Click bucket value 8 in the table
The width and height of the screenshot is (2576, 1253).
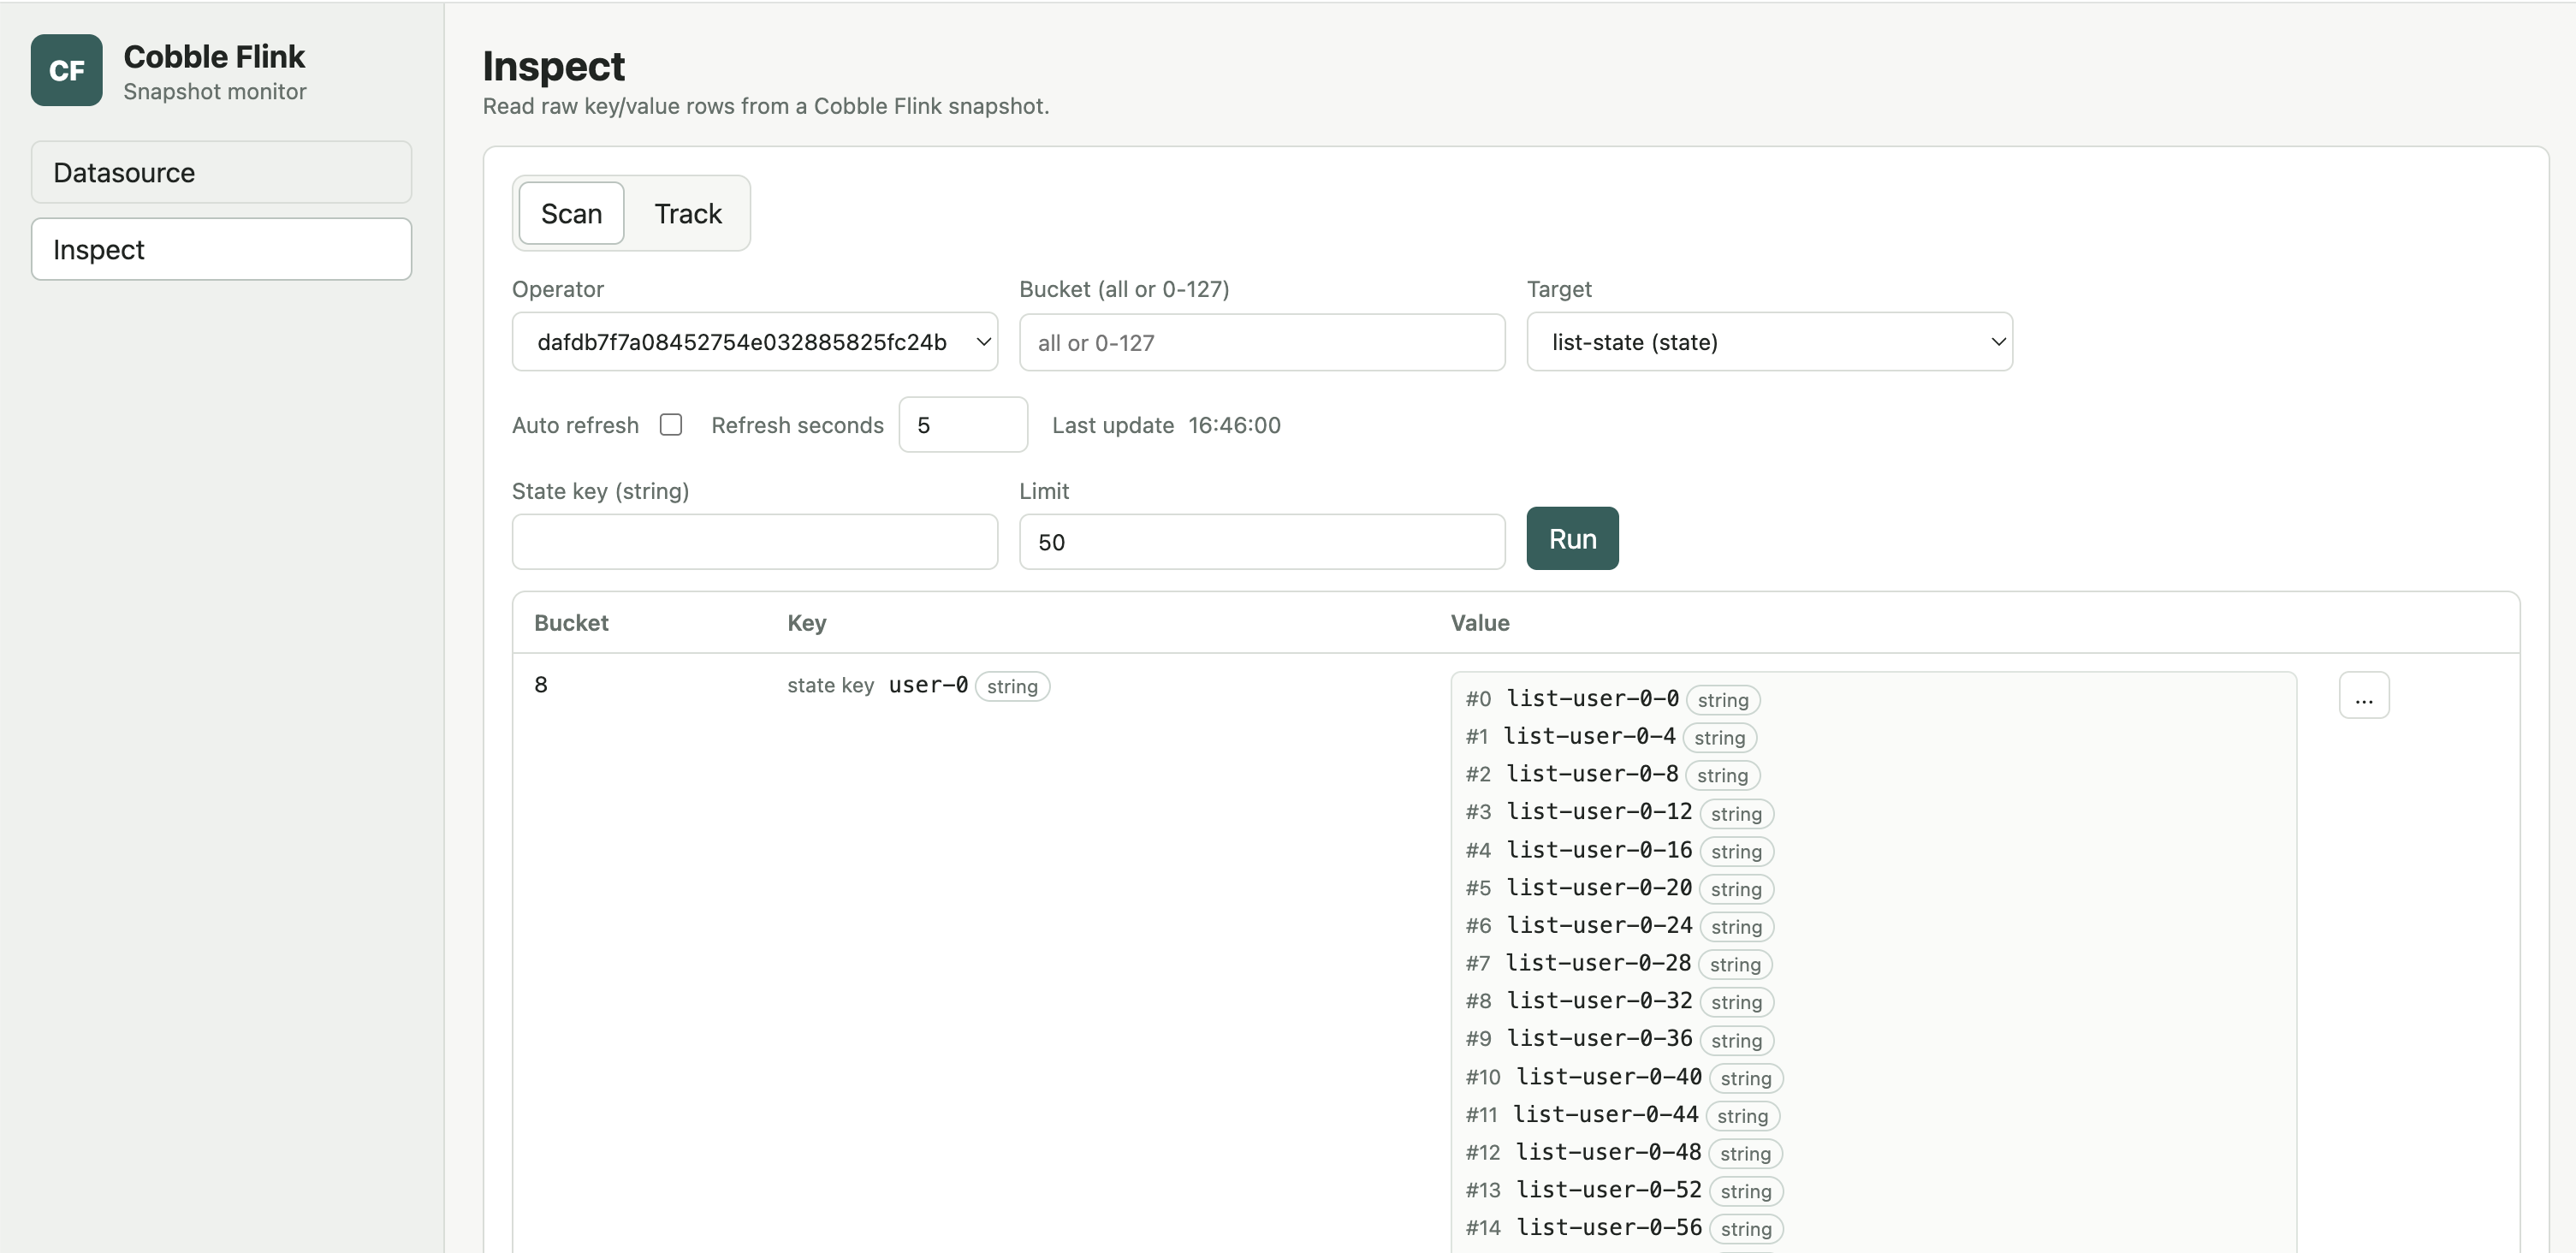click(541, 685)
